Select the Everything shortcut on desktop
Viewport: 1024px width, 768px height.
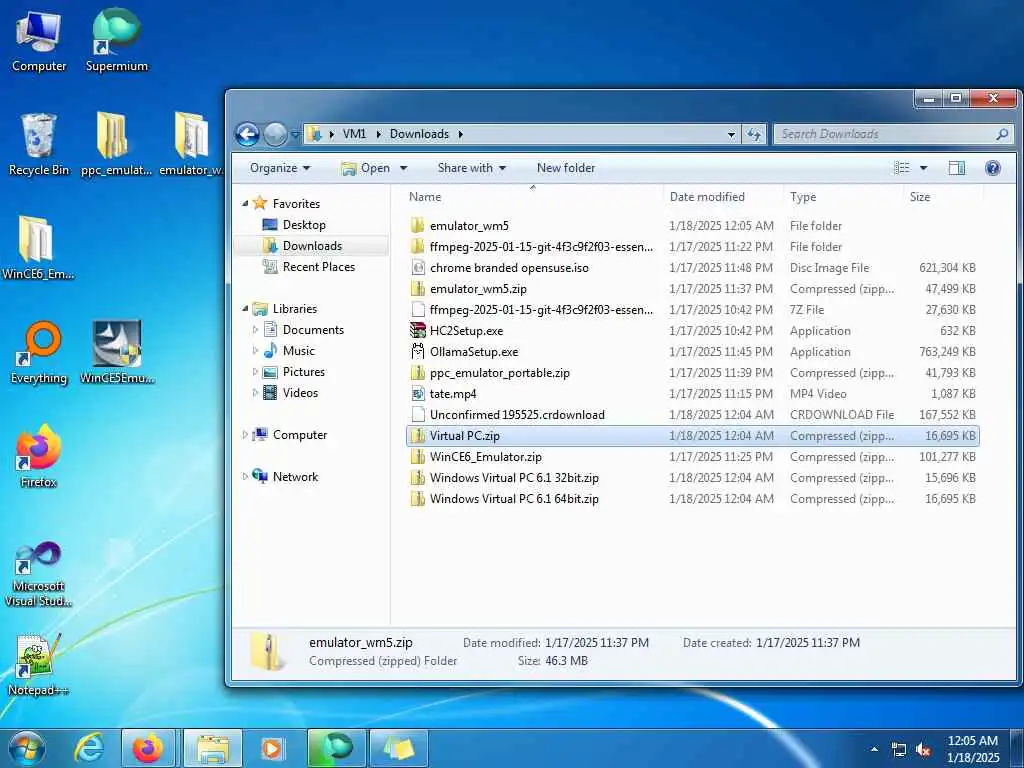[39, 353]
